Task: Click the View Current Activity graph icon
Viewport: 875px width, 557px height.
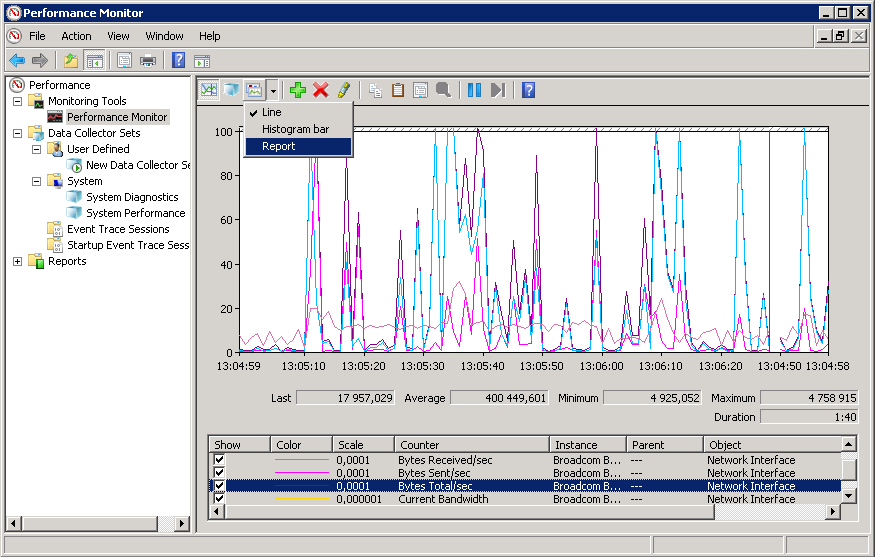Action: 209,90
